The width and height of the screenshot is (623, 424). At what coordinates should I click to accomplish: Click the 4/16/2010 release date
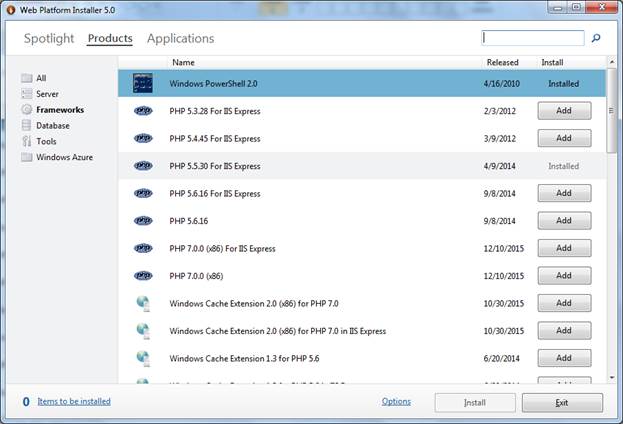pyautogui.click(x=502, y=83)
